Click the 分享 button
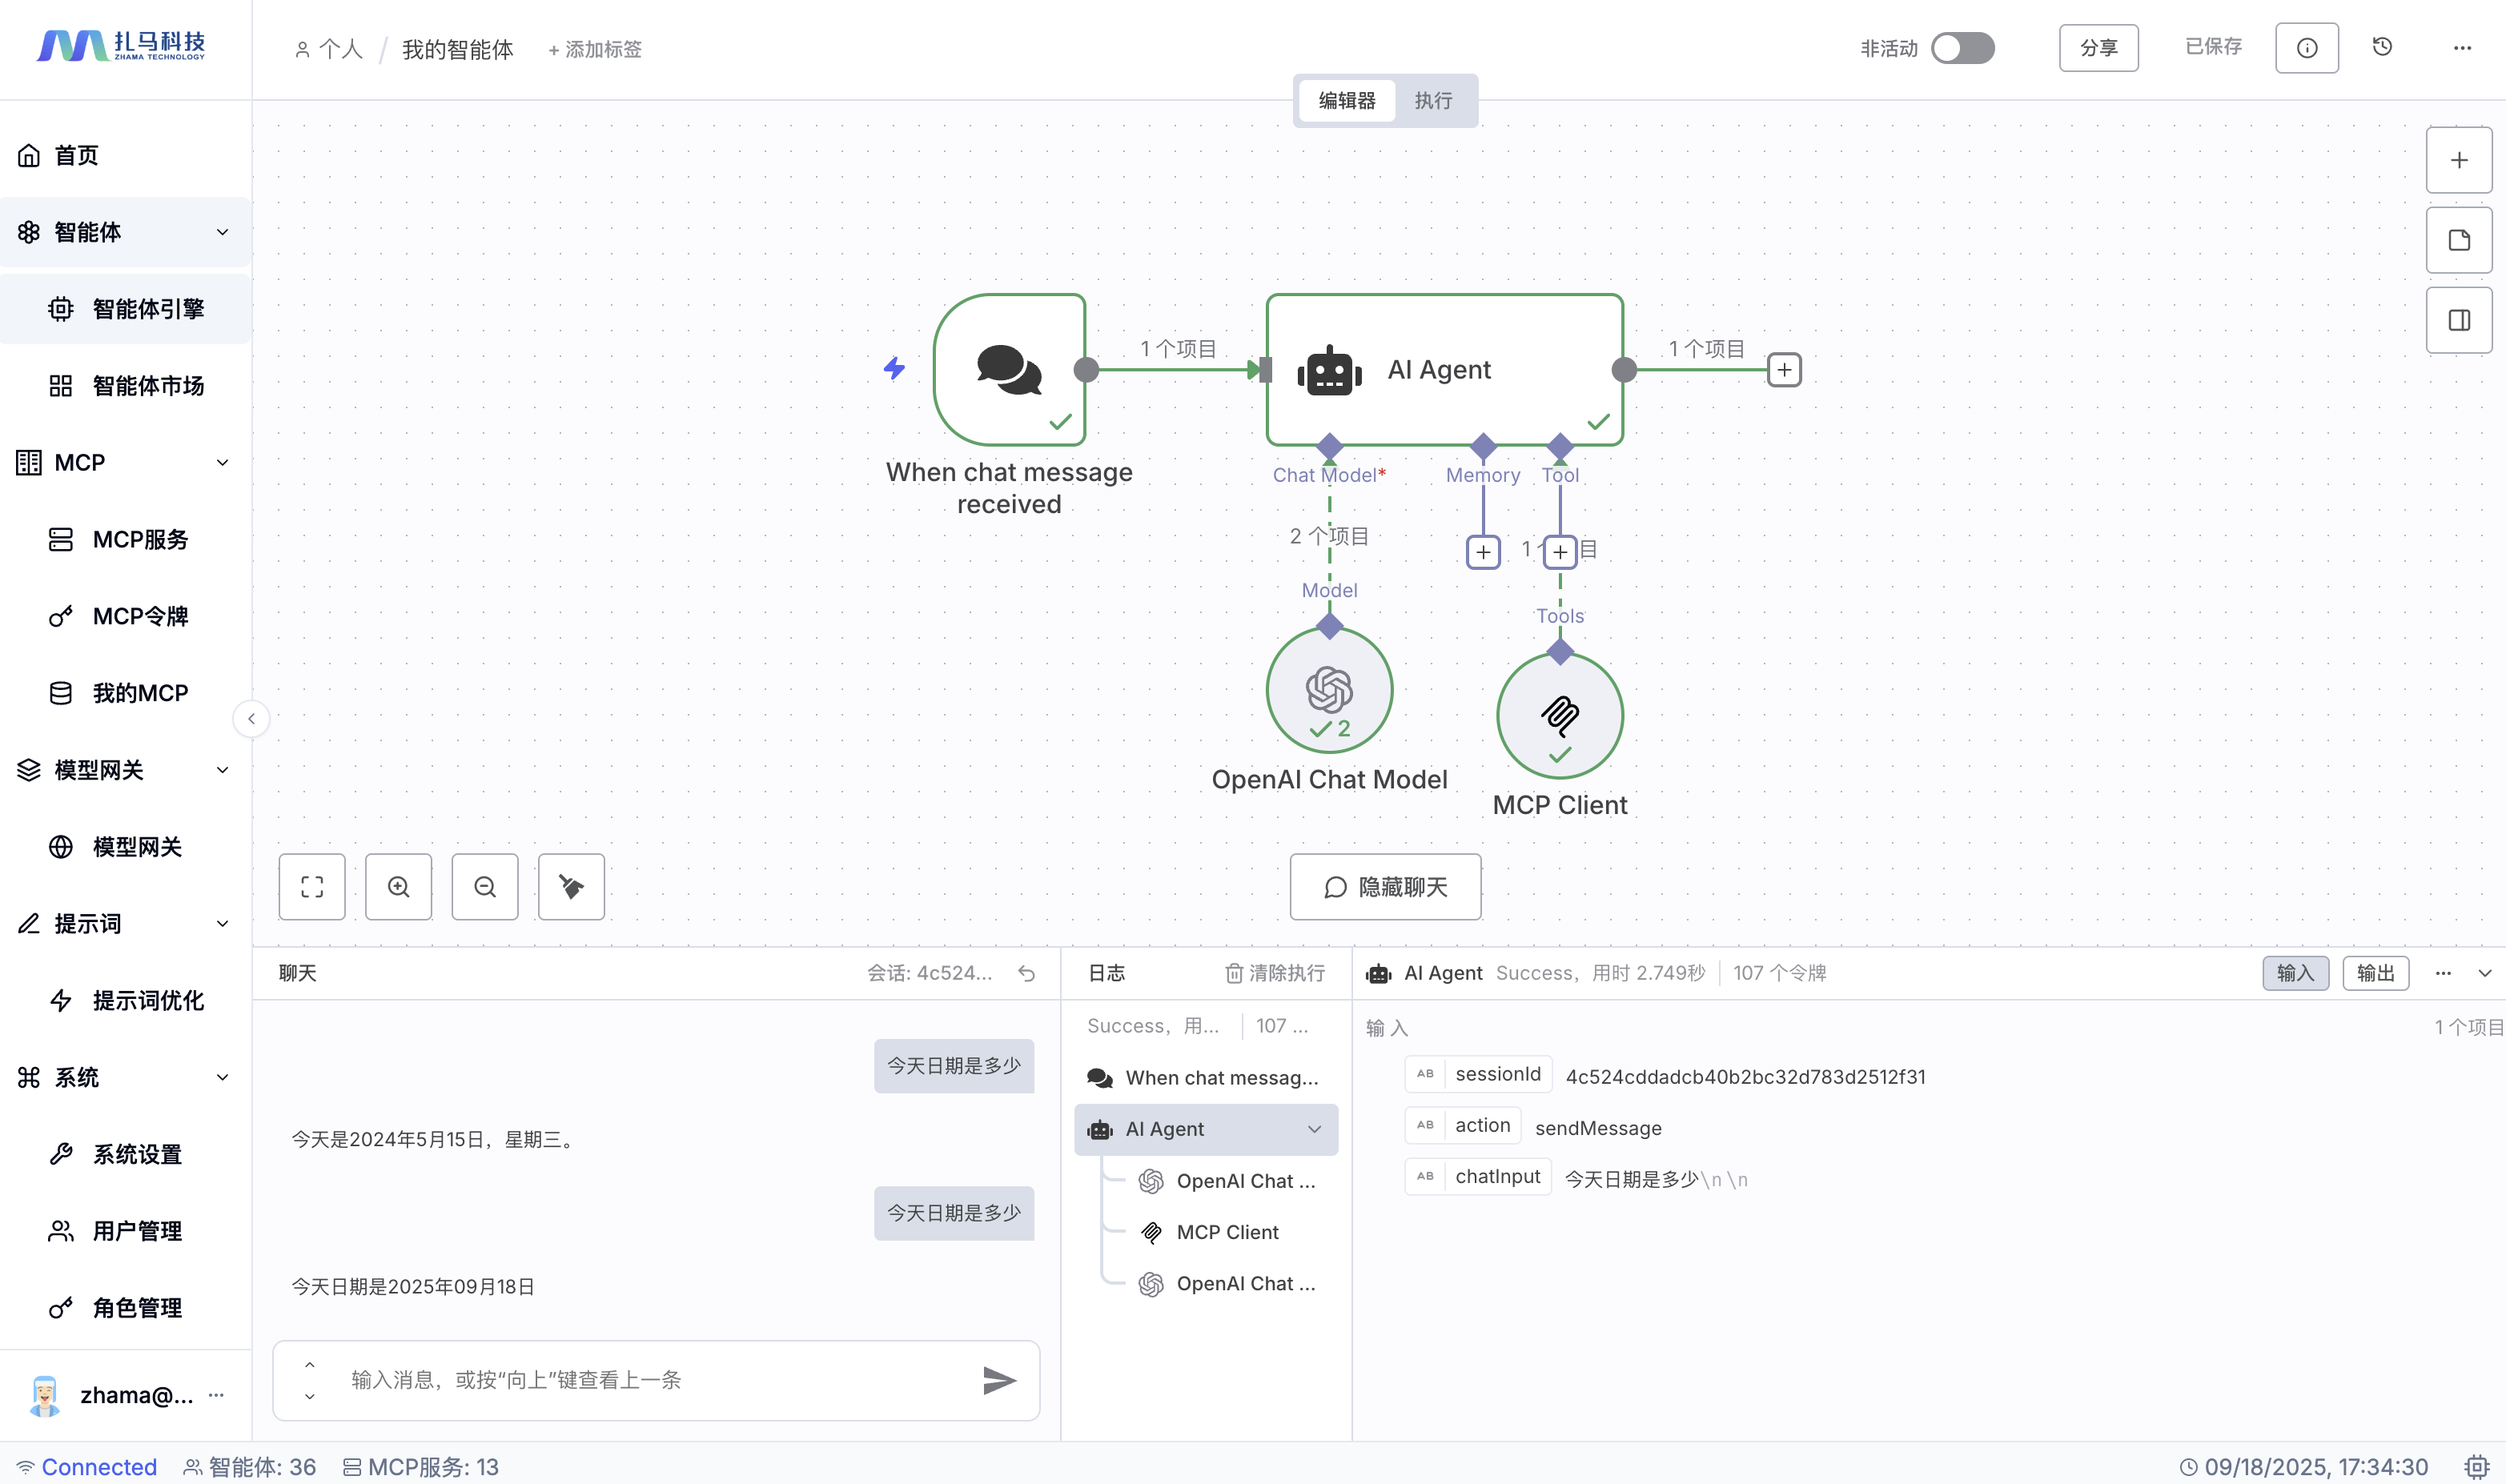2506x1484 pixels. pyautogui.click(x=2098, y=48)
